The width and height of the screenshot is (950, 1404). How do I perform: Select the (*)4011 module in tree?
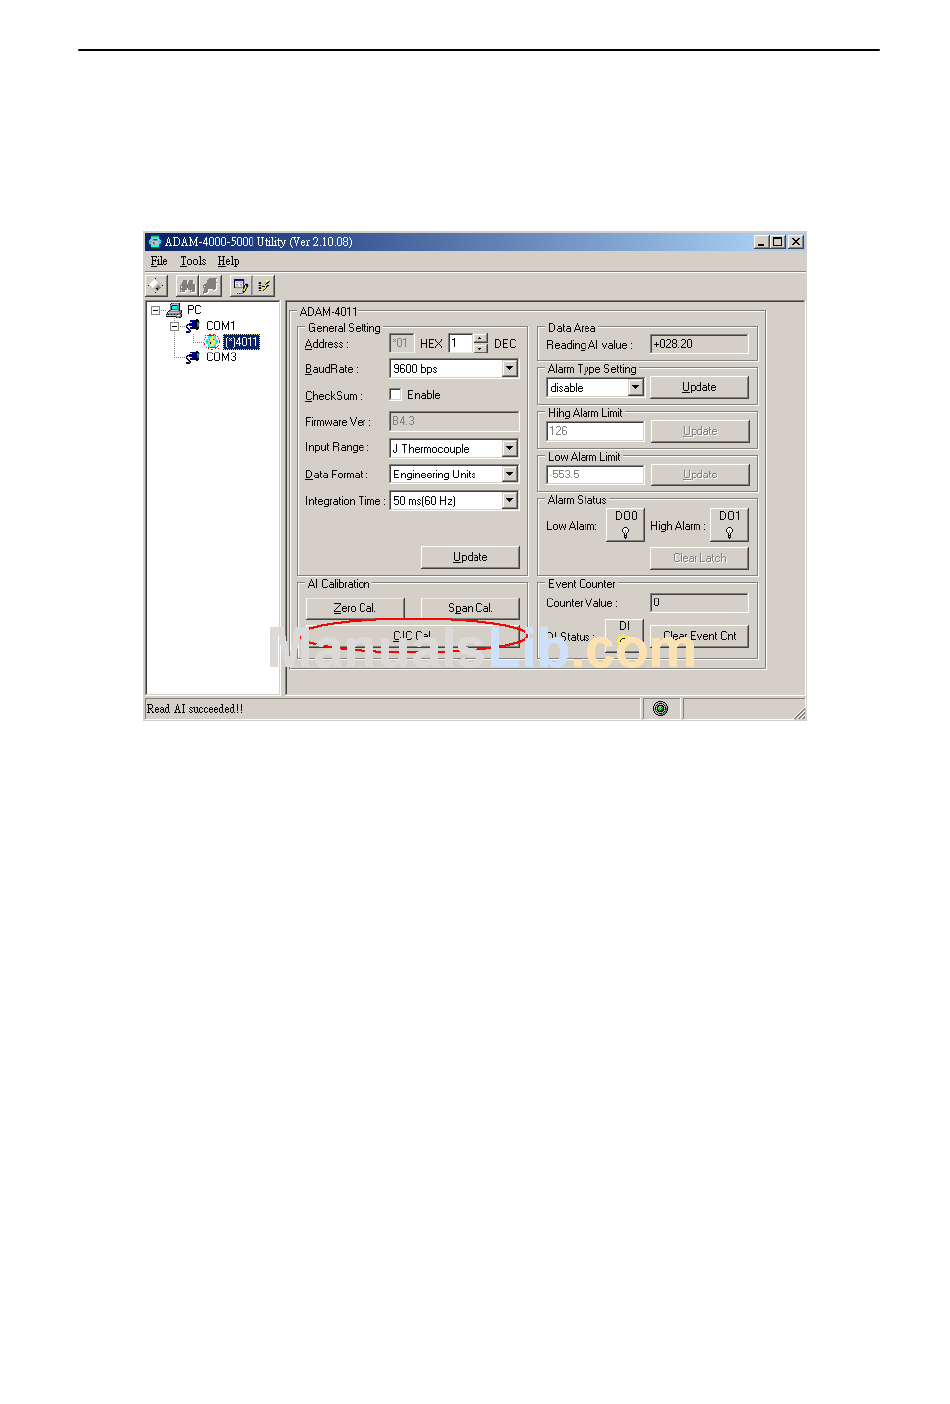click(x=241, y=342)
